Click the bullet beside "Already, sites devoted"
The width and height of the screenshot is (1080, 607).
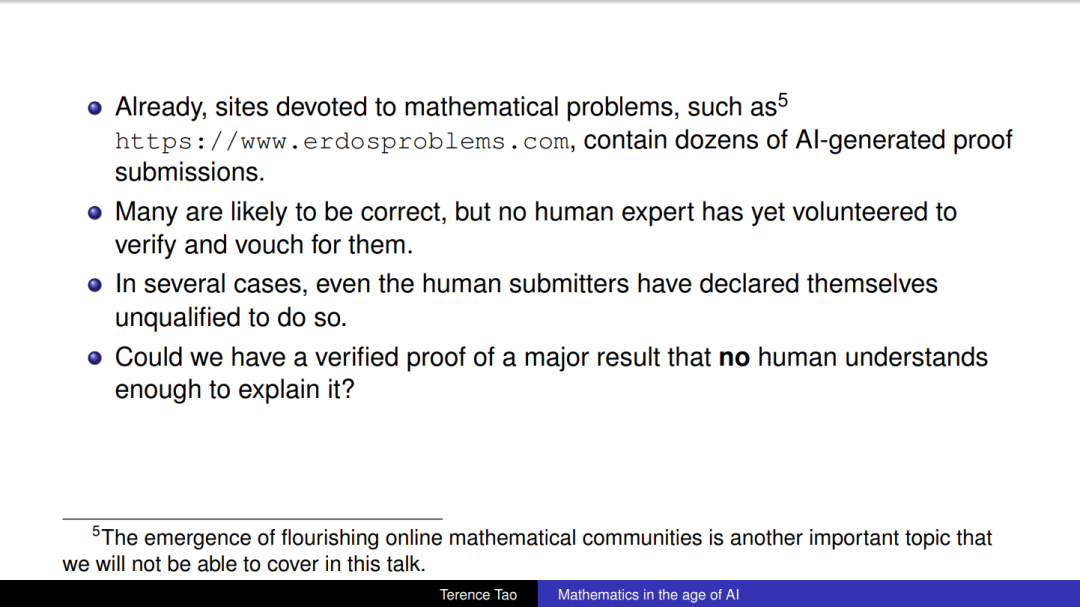95,108
